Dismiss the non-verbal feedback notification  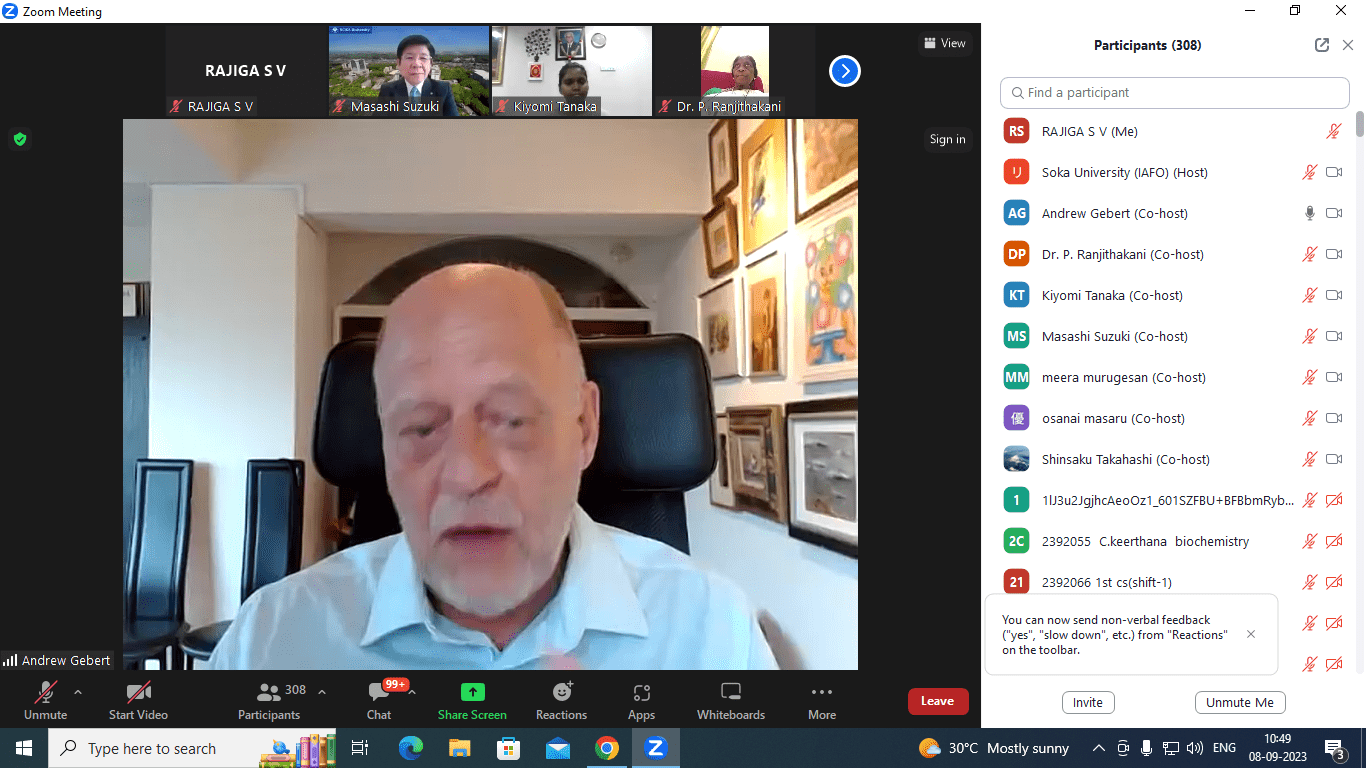tap(1250, 634)
